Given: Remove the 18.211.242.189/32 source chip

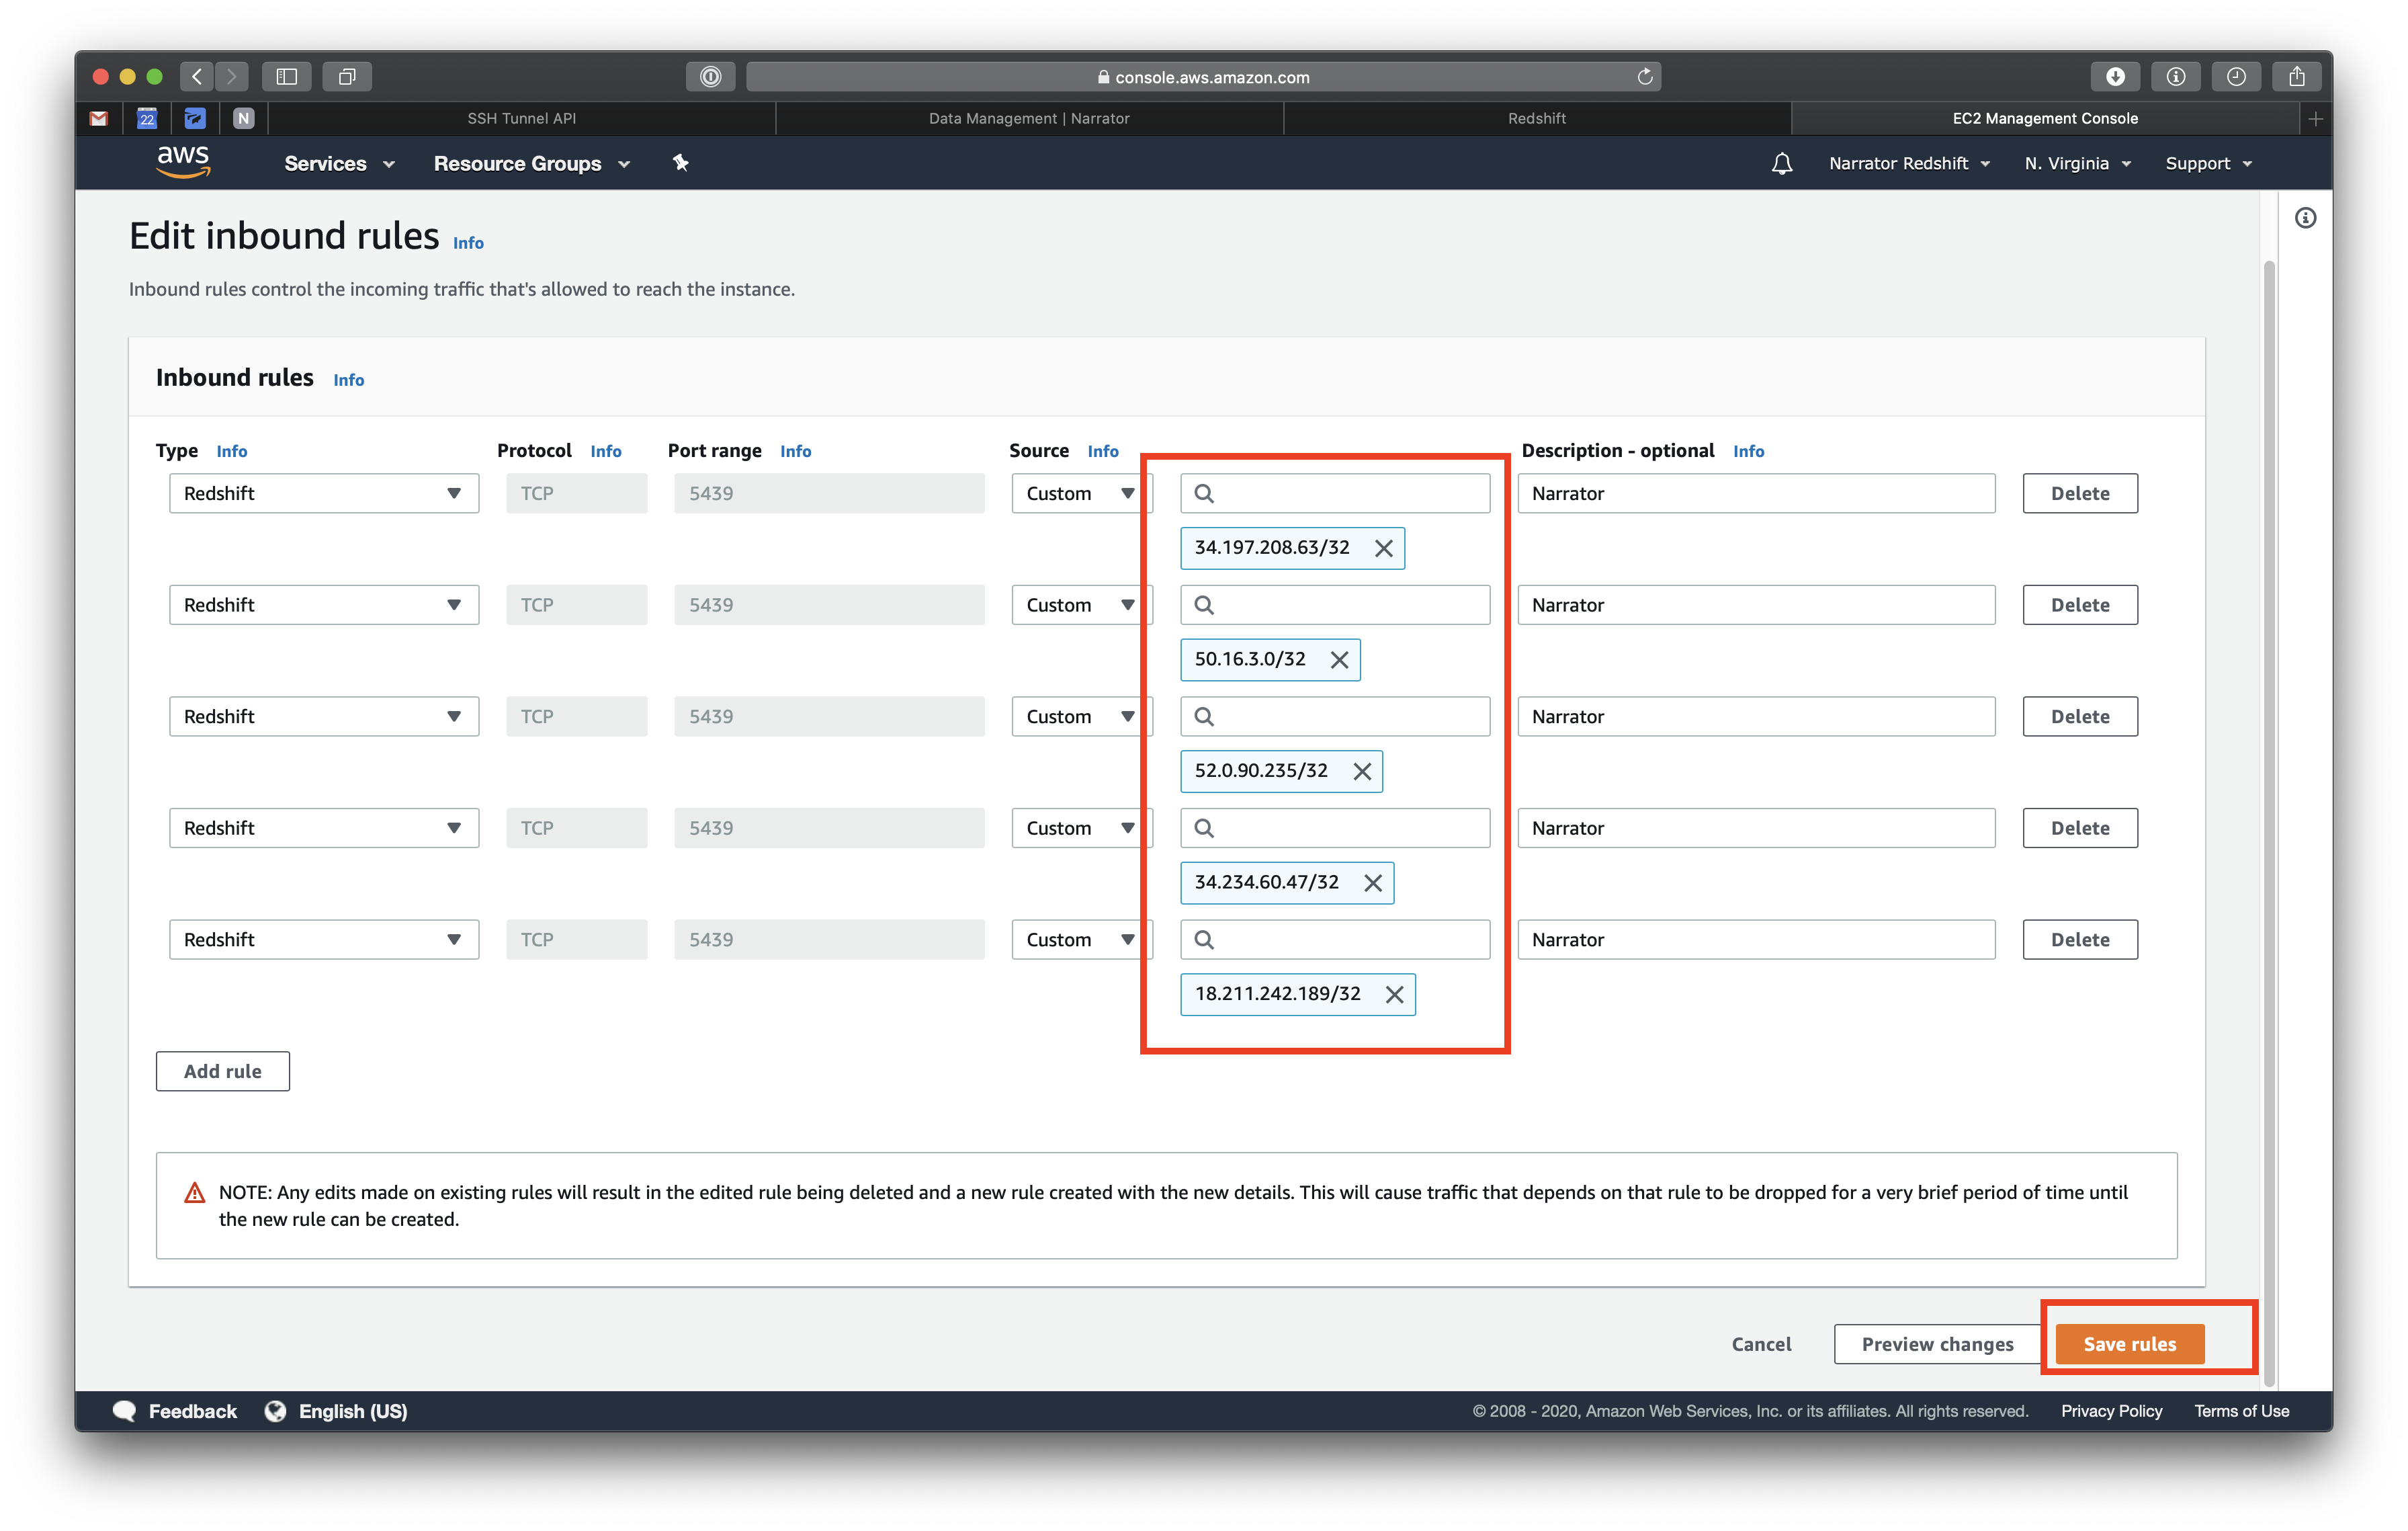Looking at the screenshot, I should coord(1394,994).
